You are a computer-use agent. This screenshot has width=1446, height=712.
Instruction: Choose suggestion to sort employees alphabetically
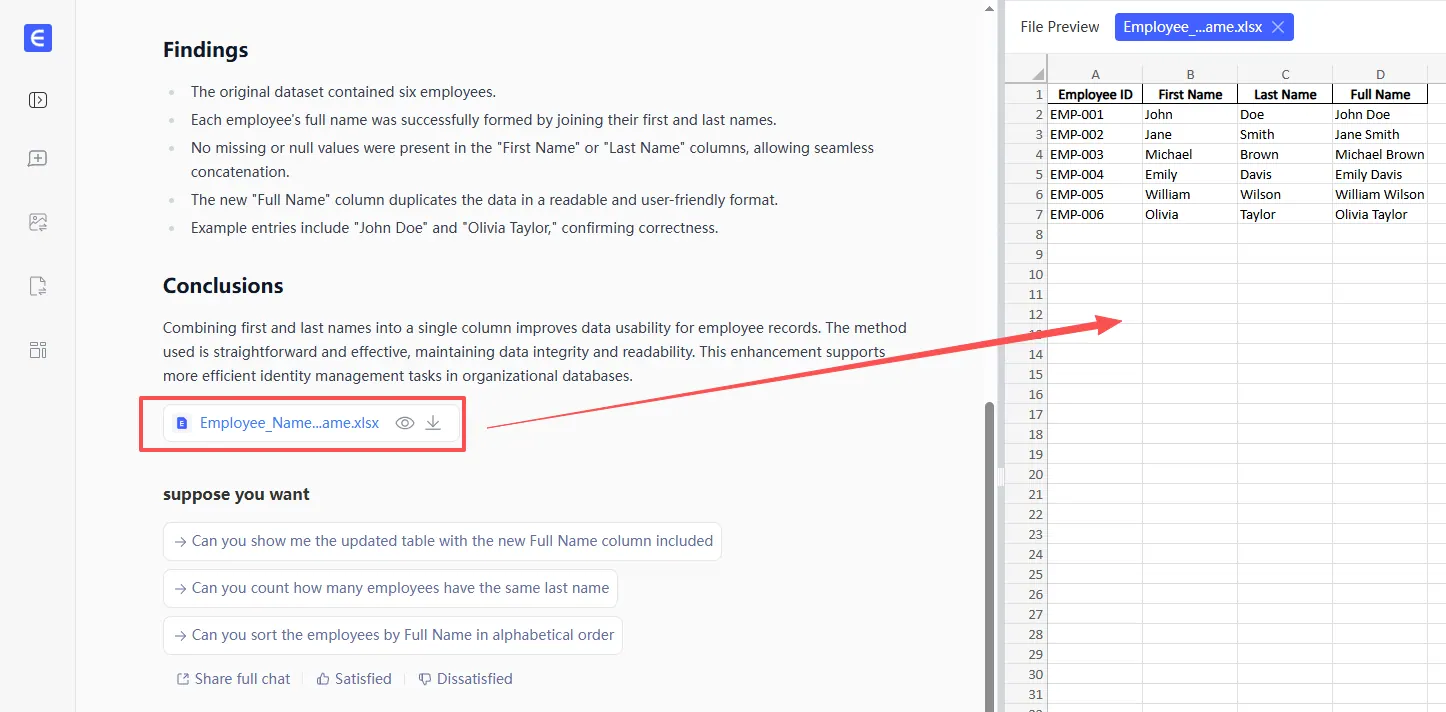(x=393, y=635)
